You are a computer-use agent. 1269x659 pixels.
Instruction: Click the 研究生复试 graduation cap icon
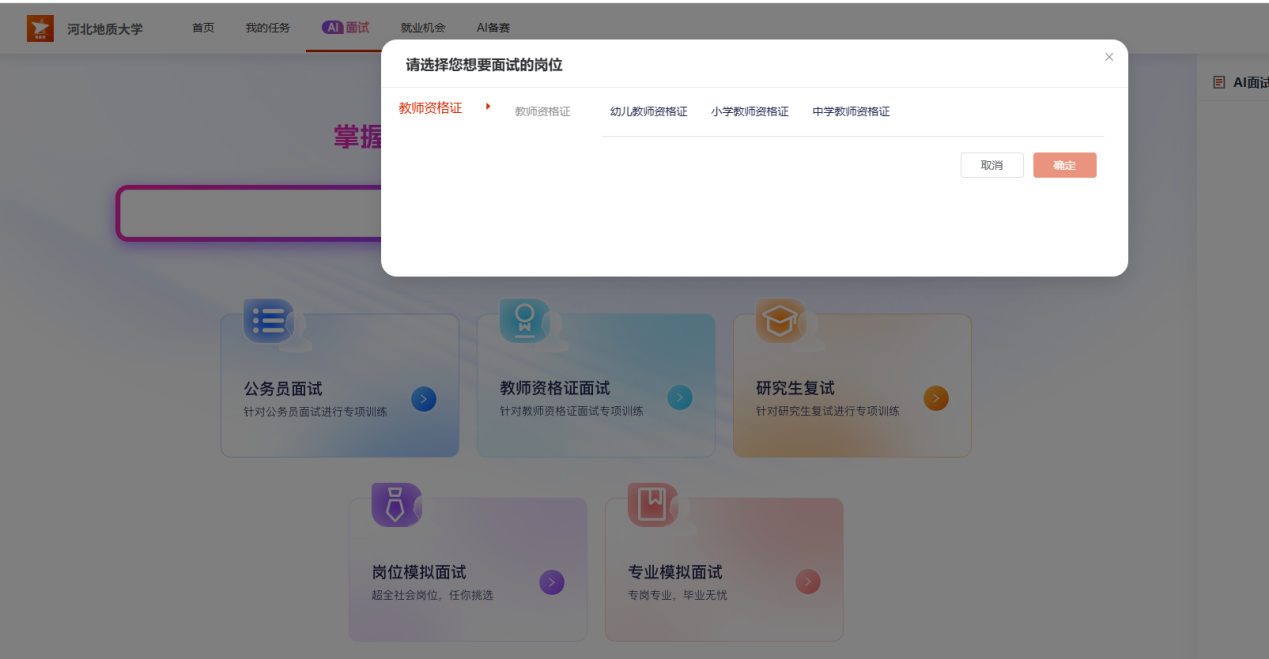(x=780, y=321)
